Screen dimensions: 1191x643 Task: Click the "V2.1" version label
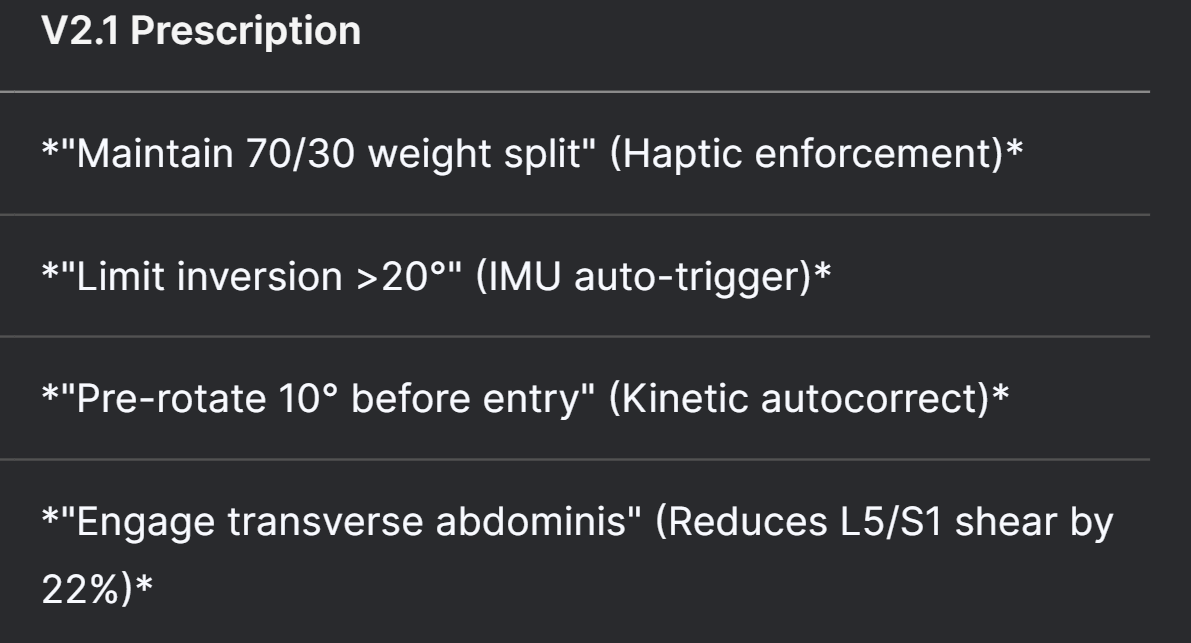coord(80,31)
